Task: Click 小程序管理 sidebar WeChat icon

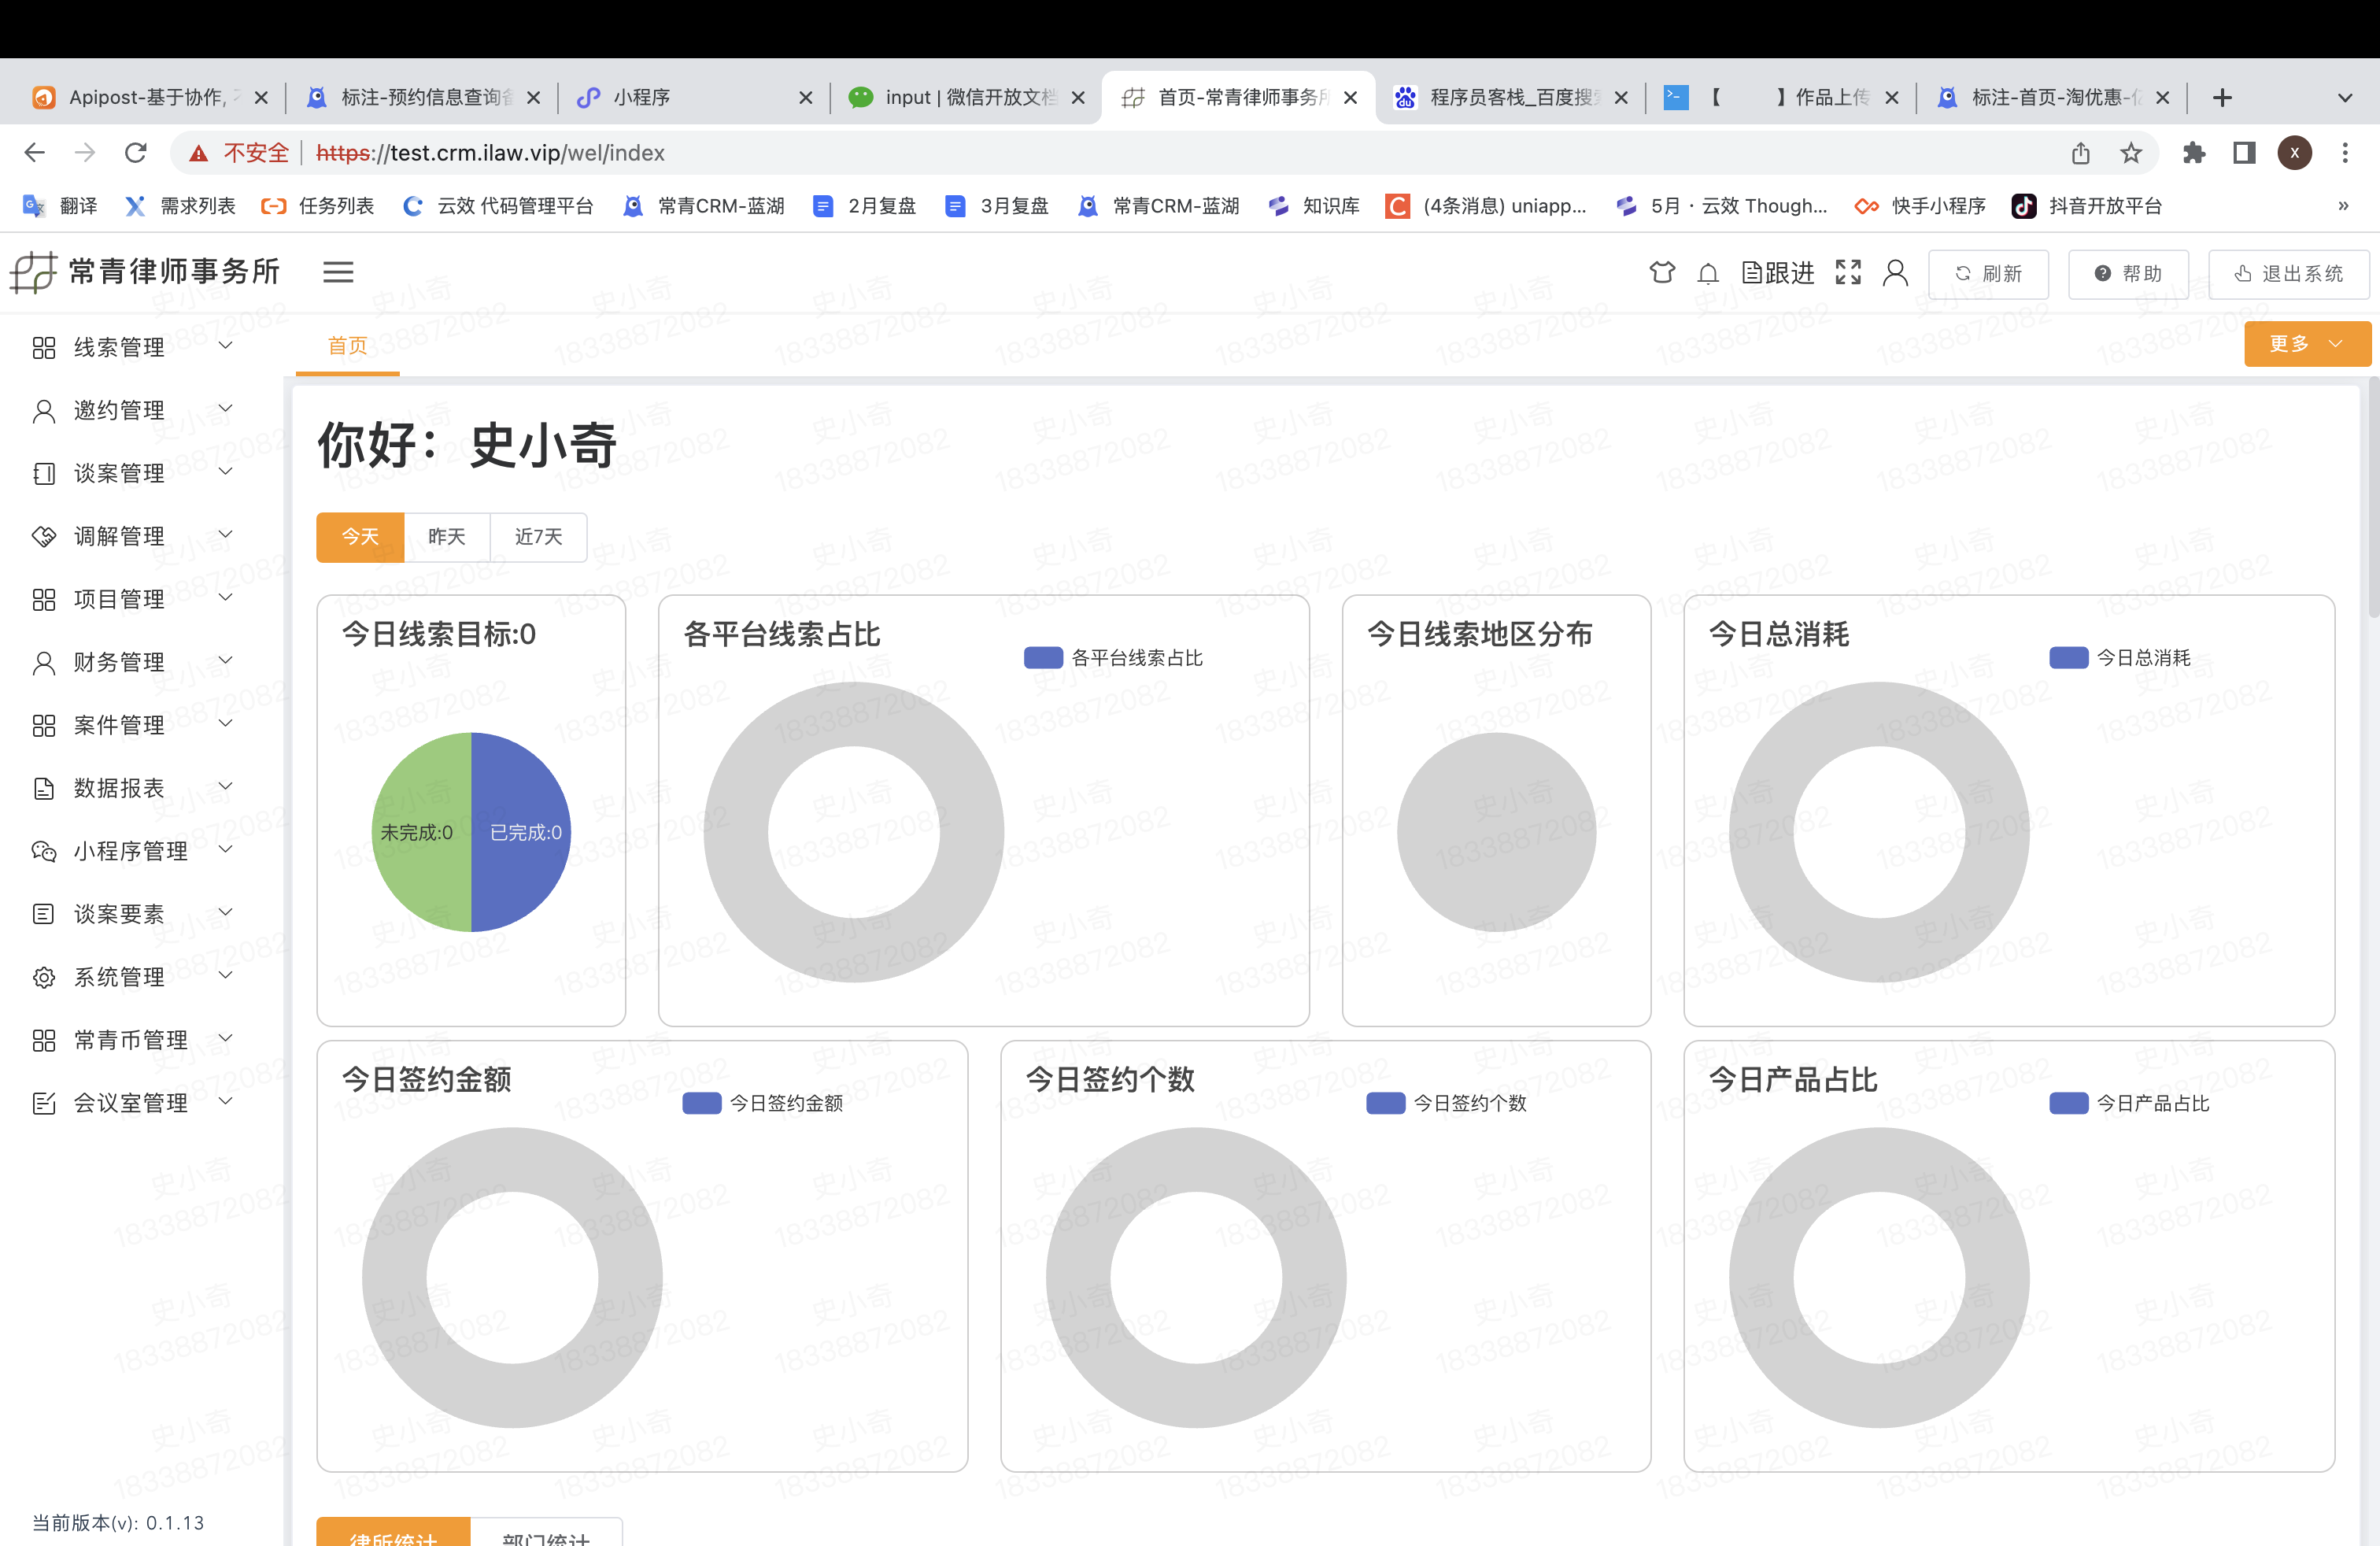Action: [44, 851]
